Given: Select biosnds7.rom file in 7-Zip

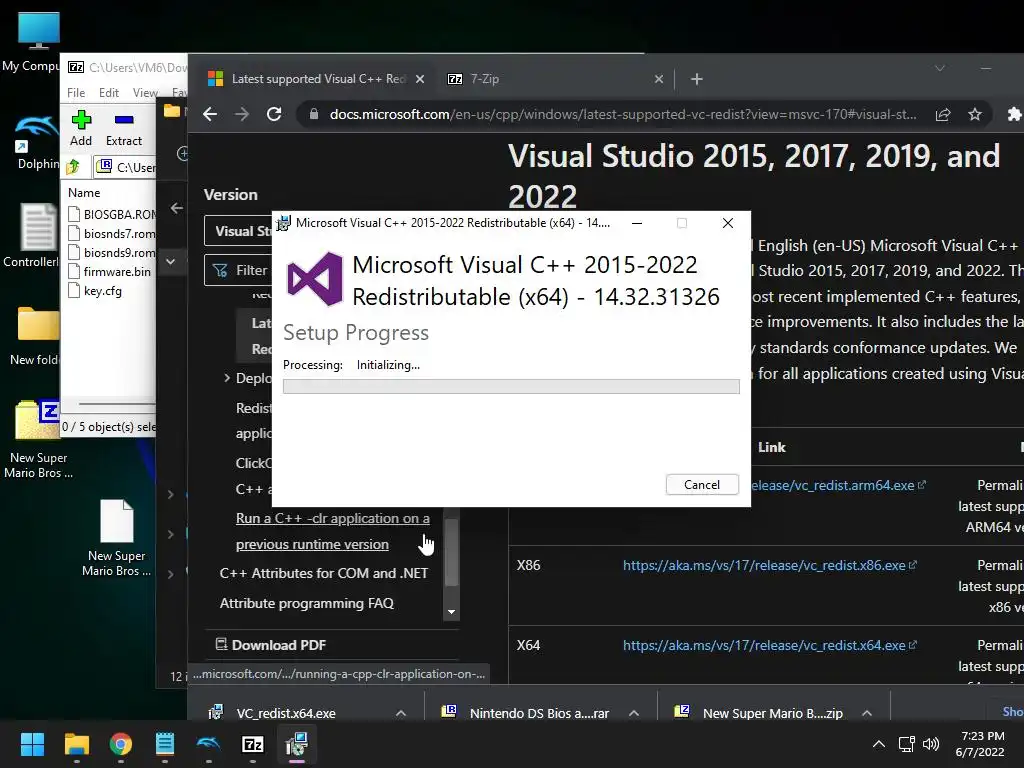Looking at the screenshot, I should [112, 233].
